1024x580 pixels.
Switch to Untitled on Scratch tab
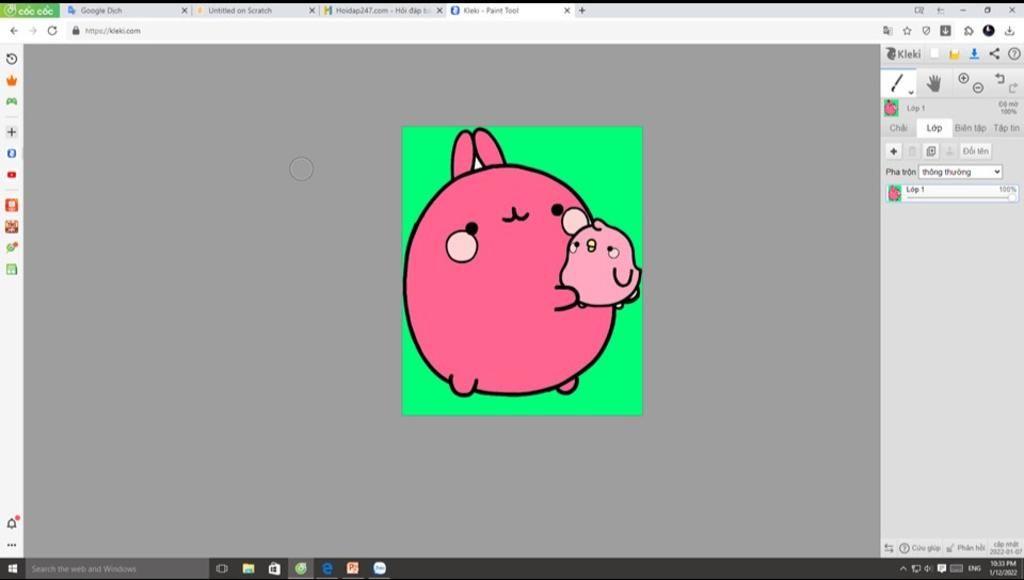pos(255,10)
